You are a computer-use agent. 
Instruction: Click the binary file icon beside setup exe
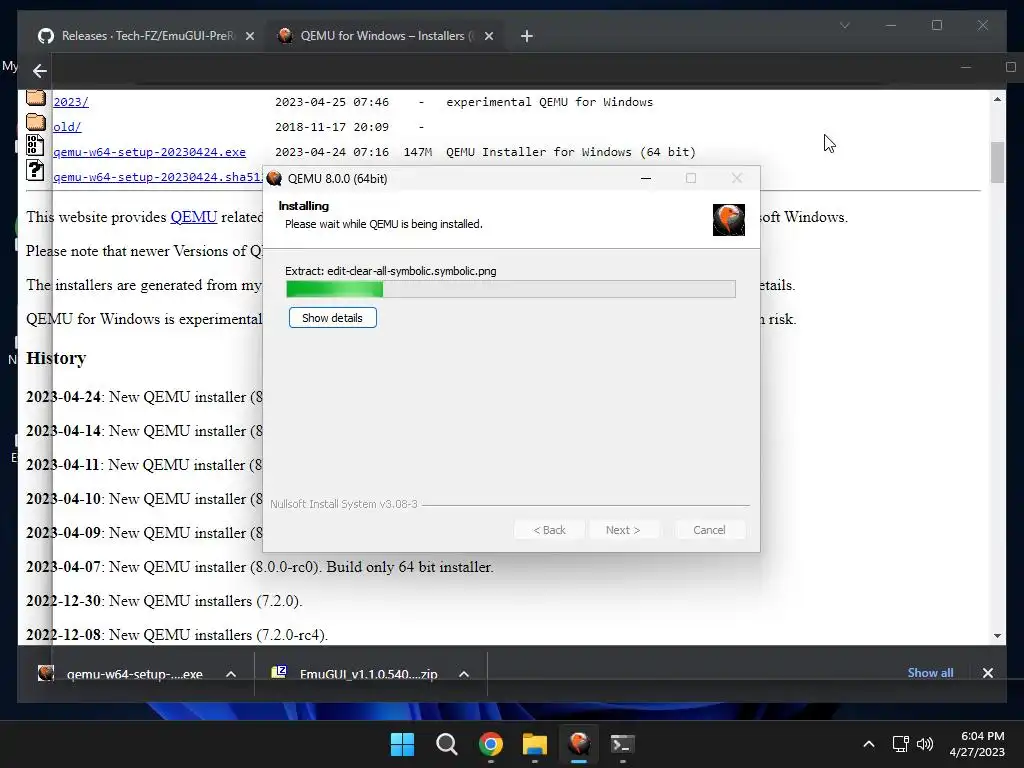pos(35,145)
